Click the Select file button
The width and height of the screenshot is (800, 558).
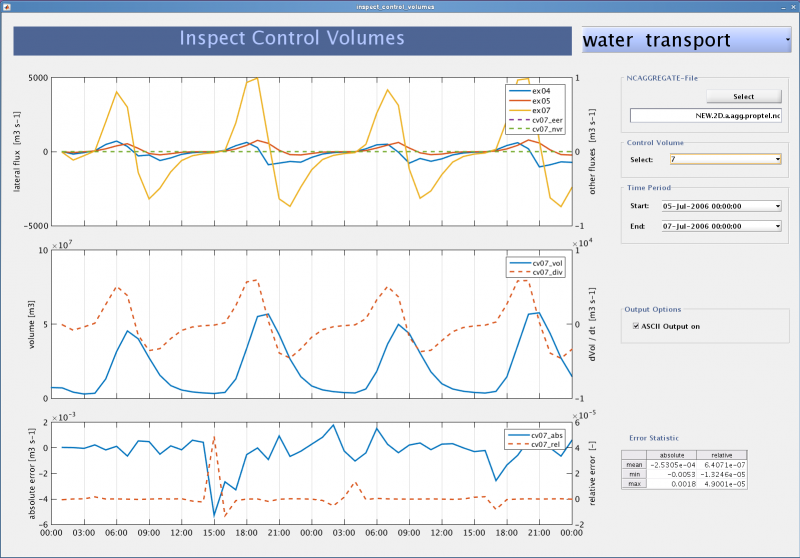point(743,96)
